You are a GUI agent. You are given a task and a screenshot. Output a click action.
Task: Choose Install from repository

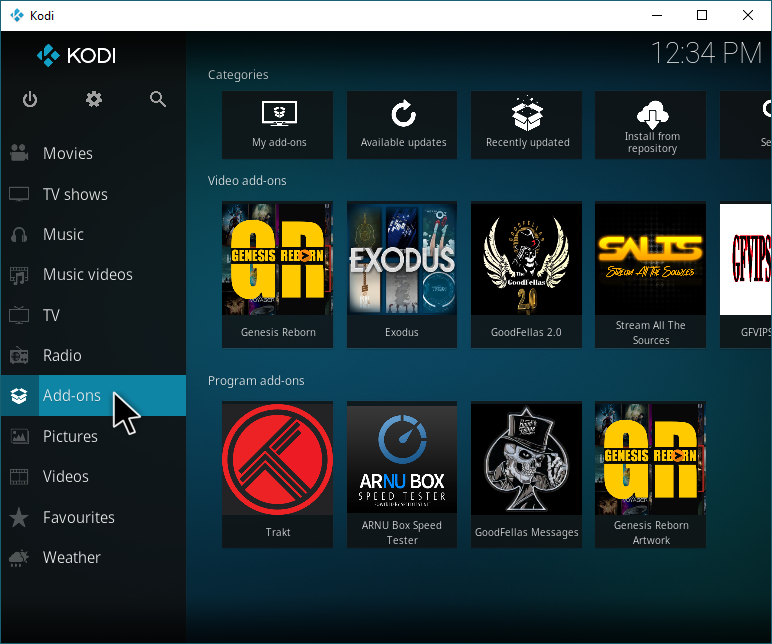650,125
